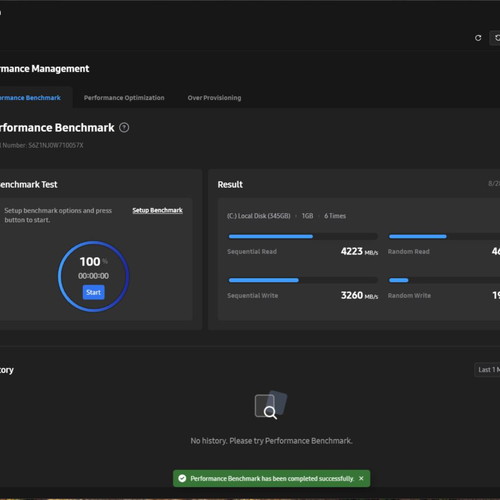Screen dimensions: 500x500
Task: Open the Last 1 Month history dropdown
Action: tap(487, 370)
